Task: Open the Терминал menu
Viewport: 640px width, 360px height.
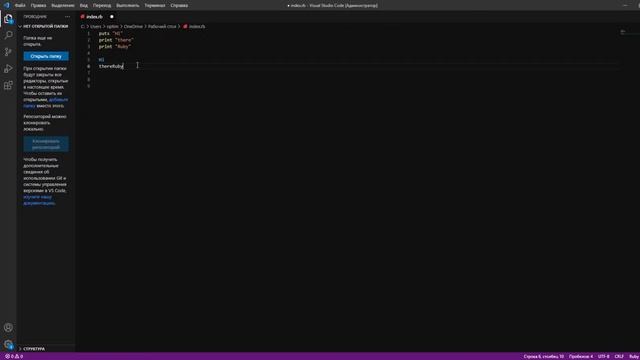Action: pyautogui.click(x=155, y=5)
